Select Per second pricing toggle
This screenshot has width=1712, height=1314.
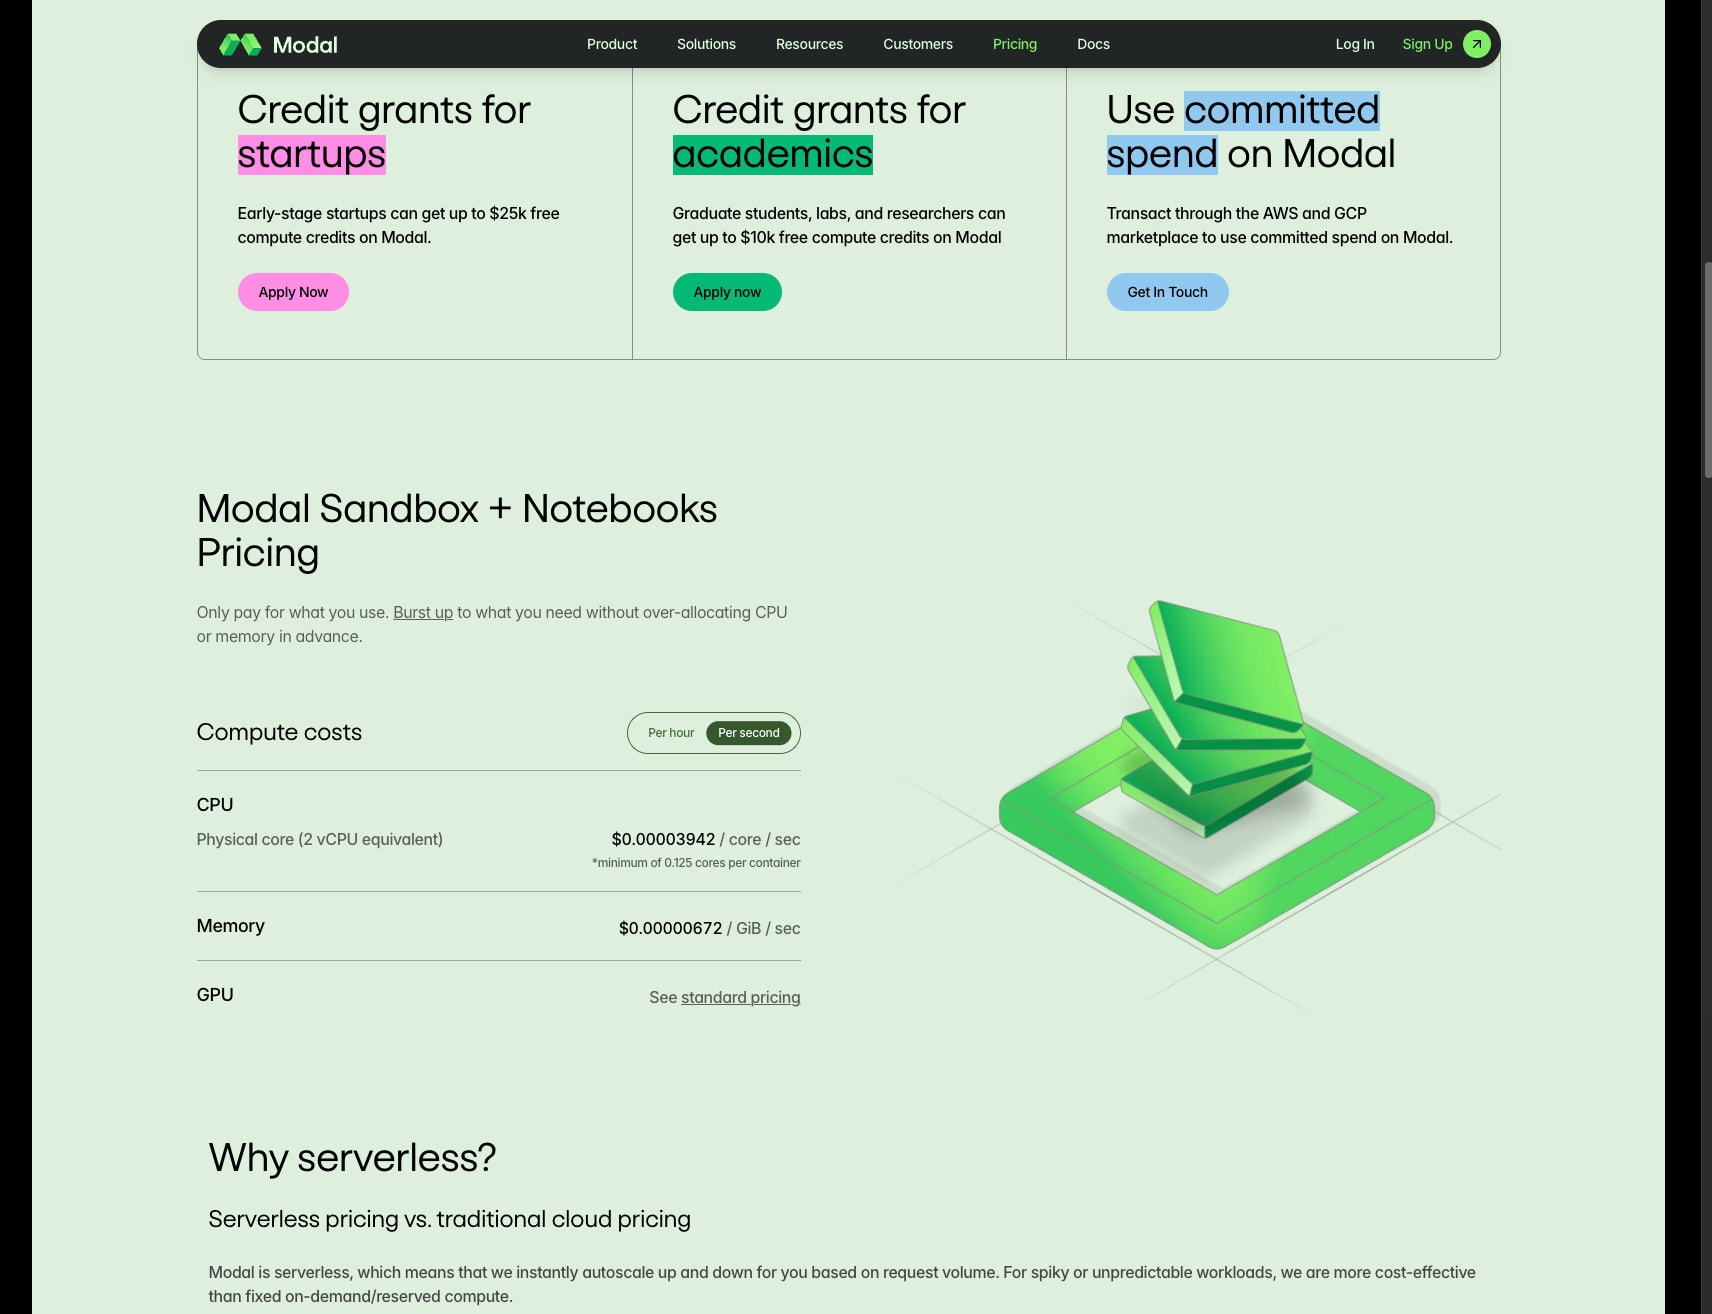coord(748,733)
